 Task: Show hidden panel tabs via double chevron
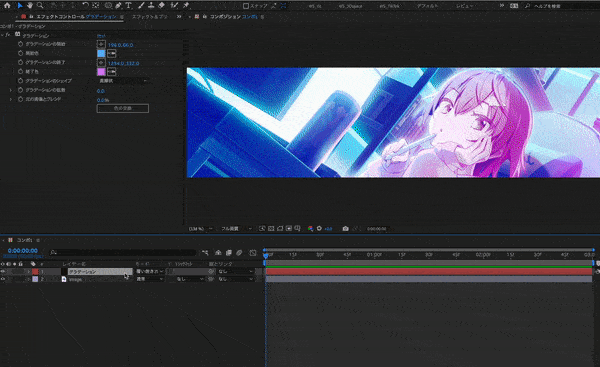(179, 17)
